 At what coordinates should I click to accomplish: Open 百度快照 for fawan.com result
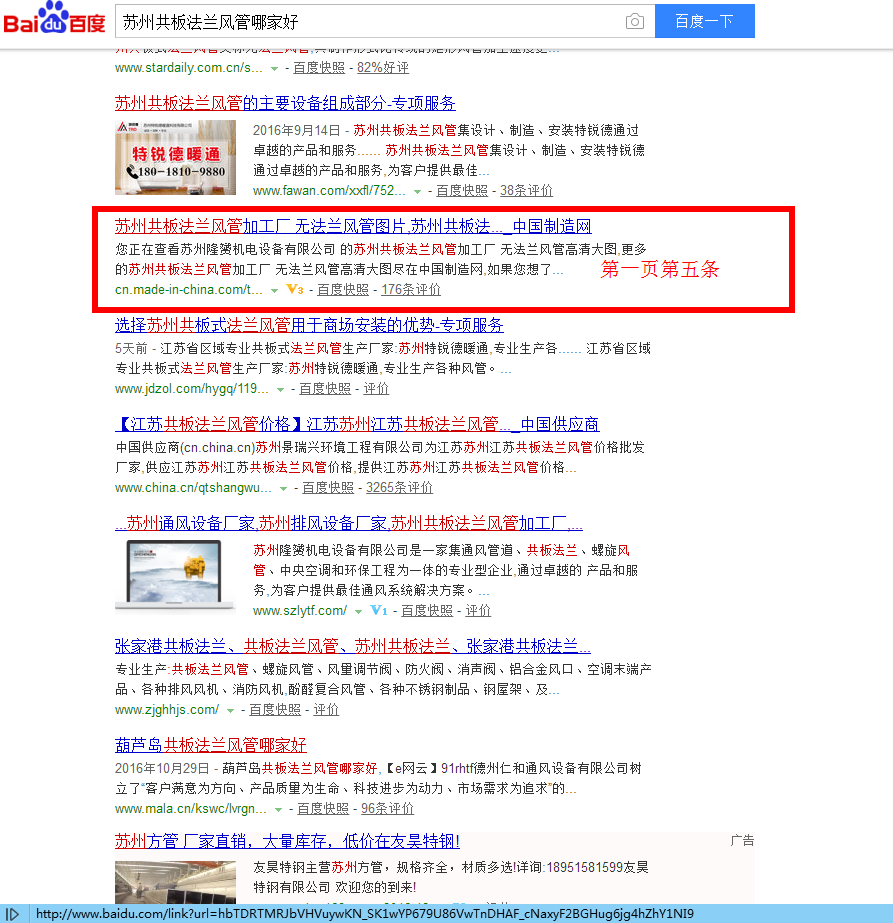coord(462,191)
